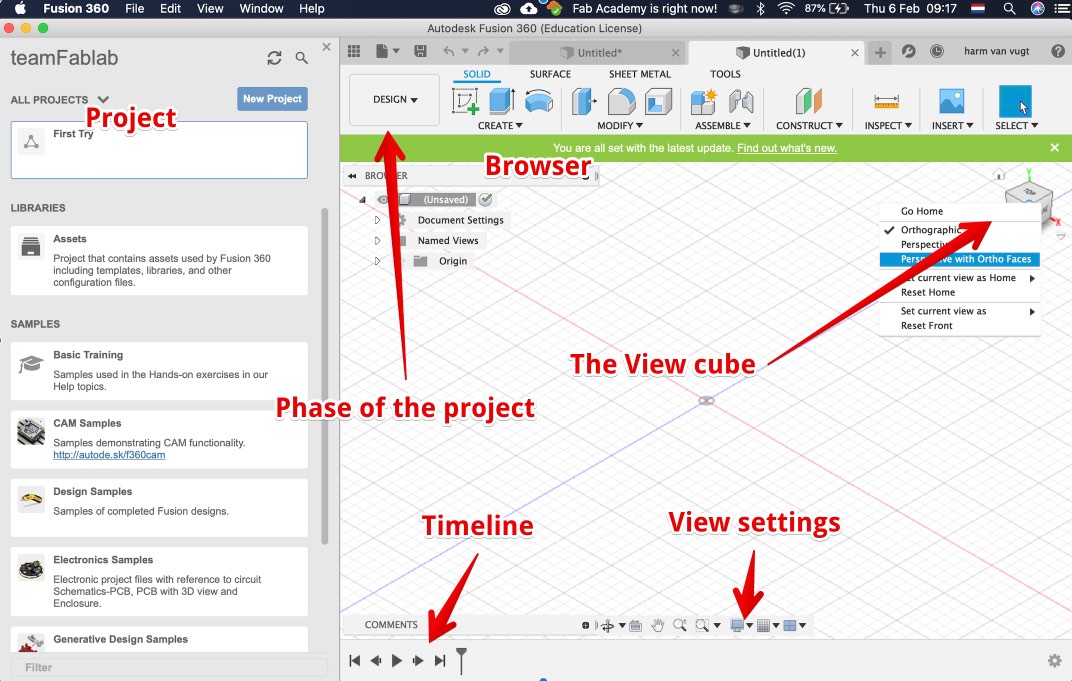Save the design with the floppy icon
1072x681 pixels.
(420, 51)
